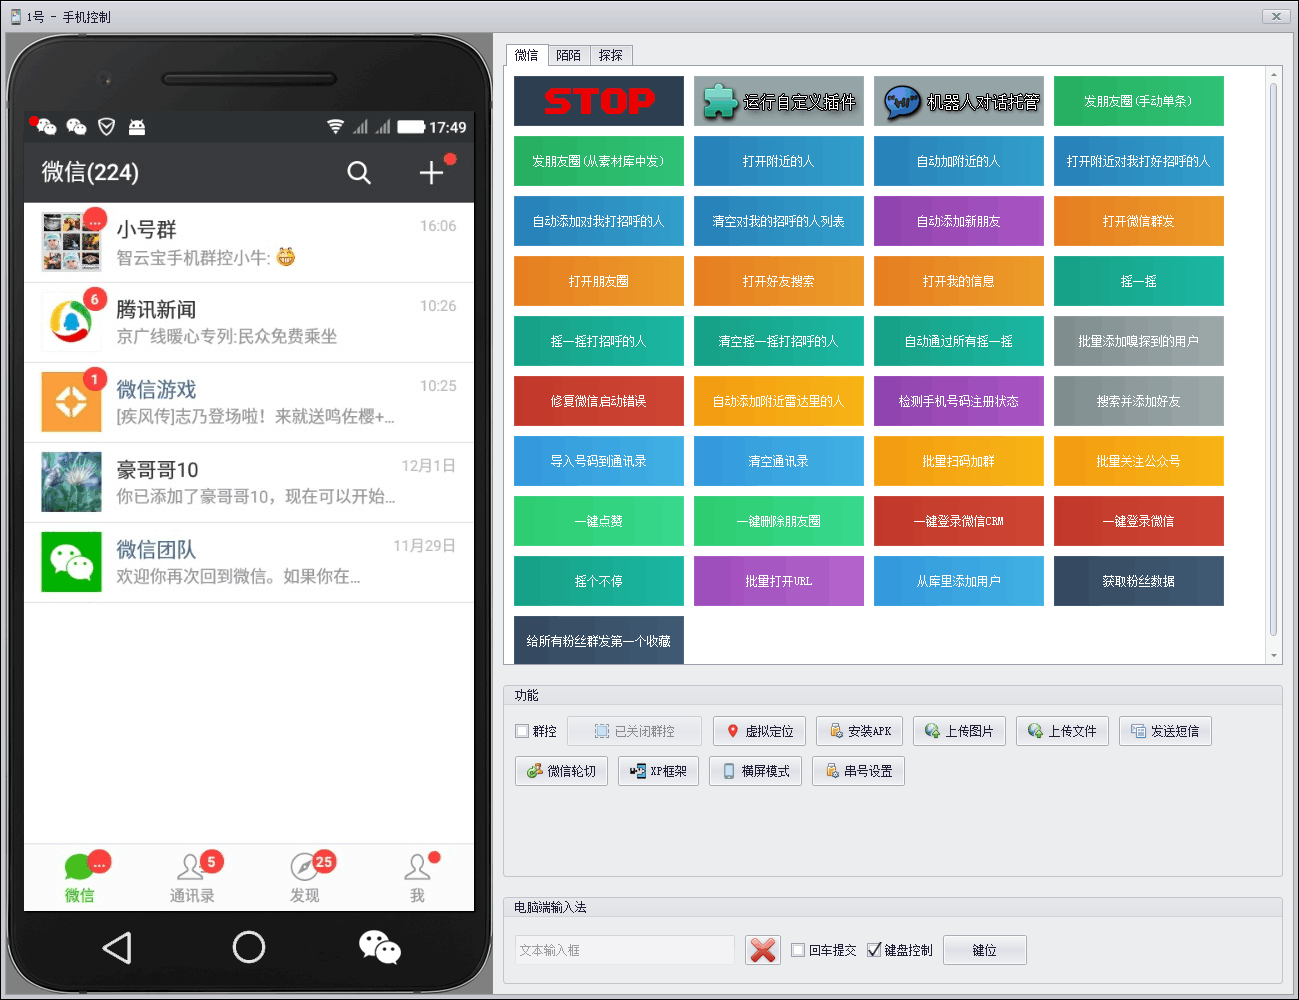This screenshot has height=1000, width=1299.
Task: Switch to the 发现 discover bottom tab
Action: click(305, 877)
